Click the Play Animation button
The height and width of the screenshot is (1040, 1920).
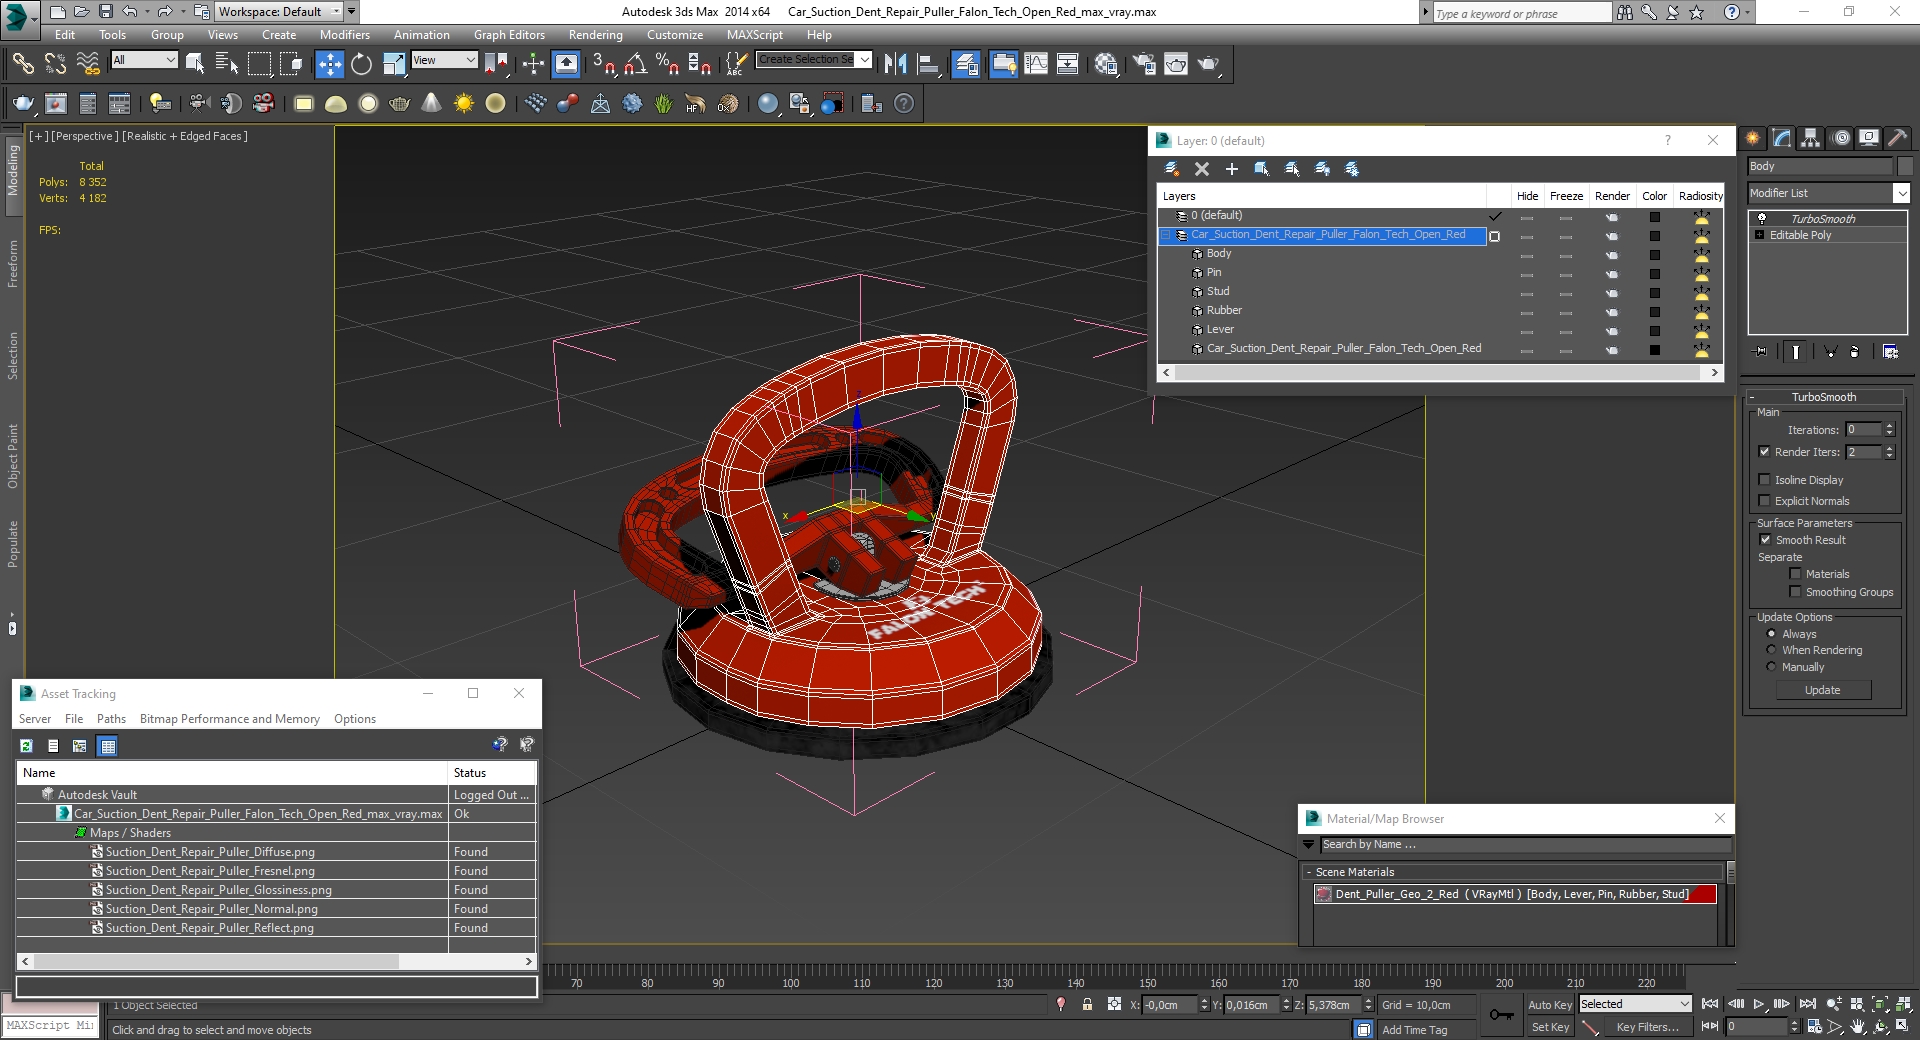(x=1758, y=1003)
